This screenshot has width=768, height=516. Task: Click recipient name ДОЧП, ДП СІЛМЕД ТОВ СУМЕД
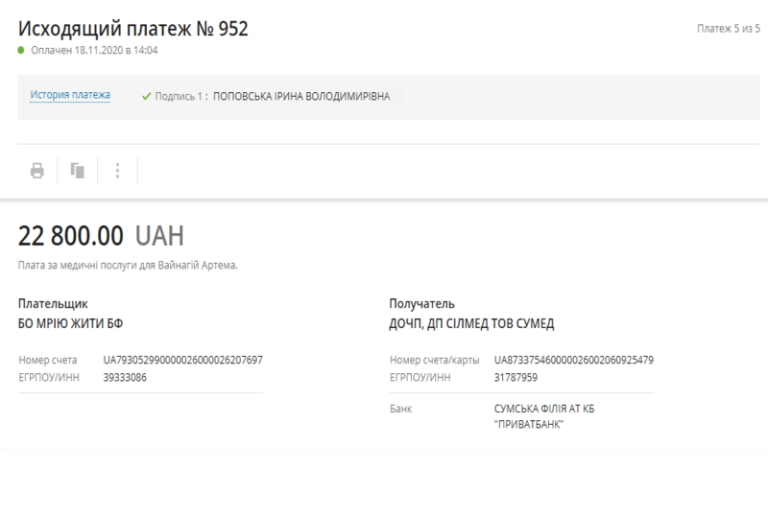[x=471, y=323]
